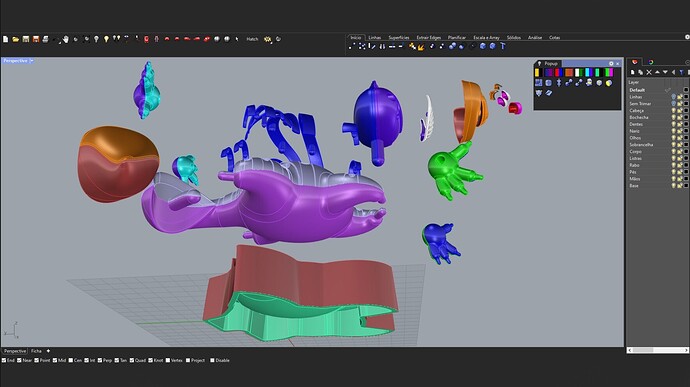Toggle the Point osnap checkbox
Image resolution: width=690 pixels, height=387 pixels.
37,360
